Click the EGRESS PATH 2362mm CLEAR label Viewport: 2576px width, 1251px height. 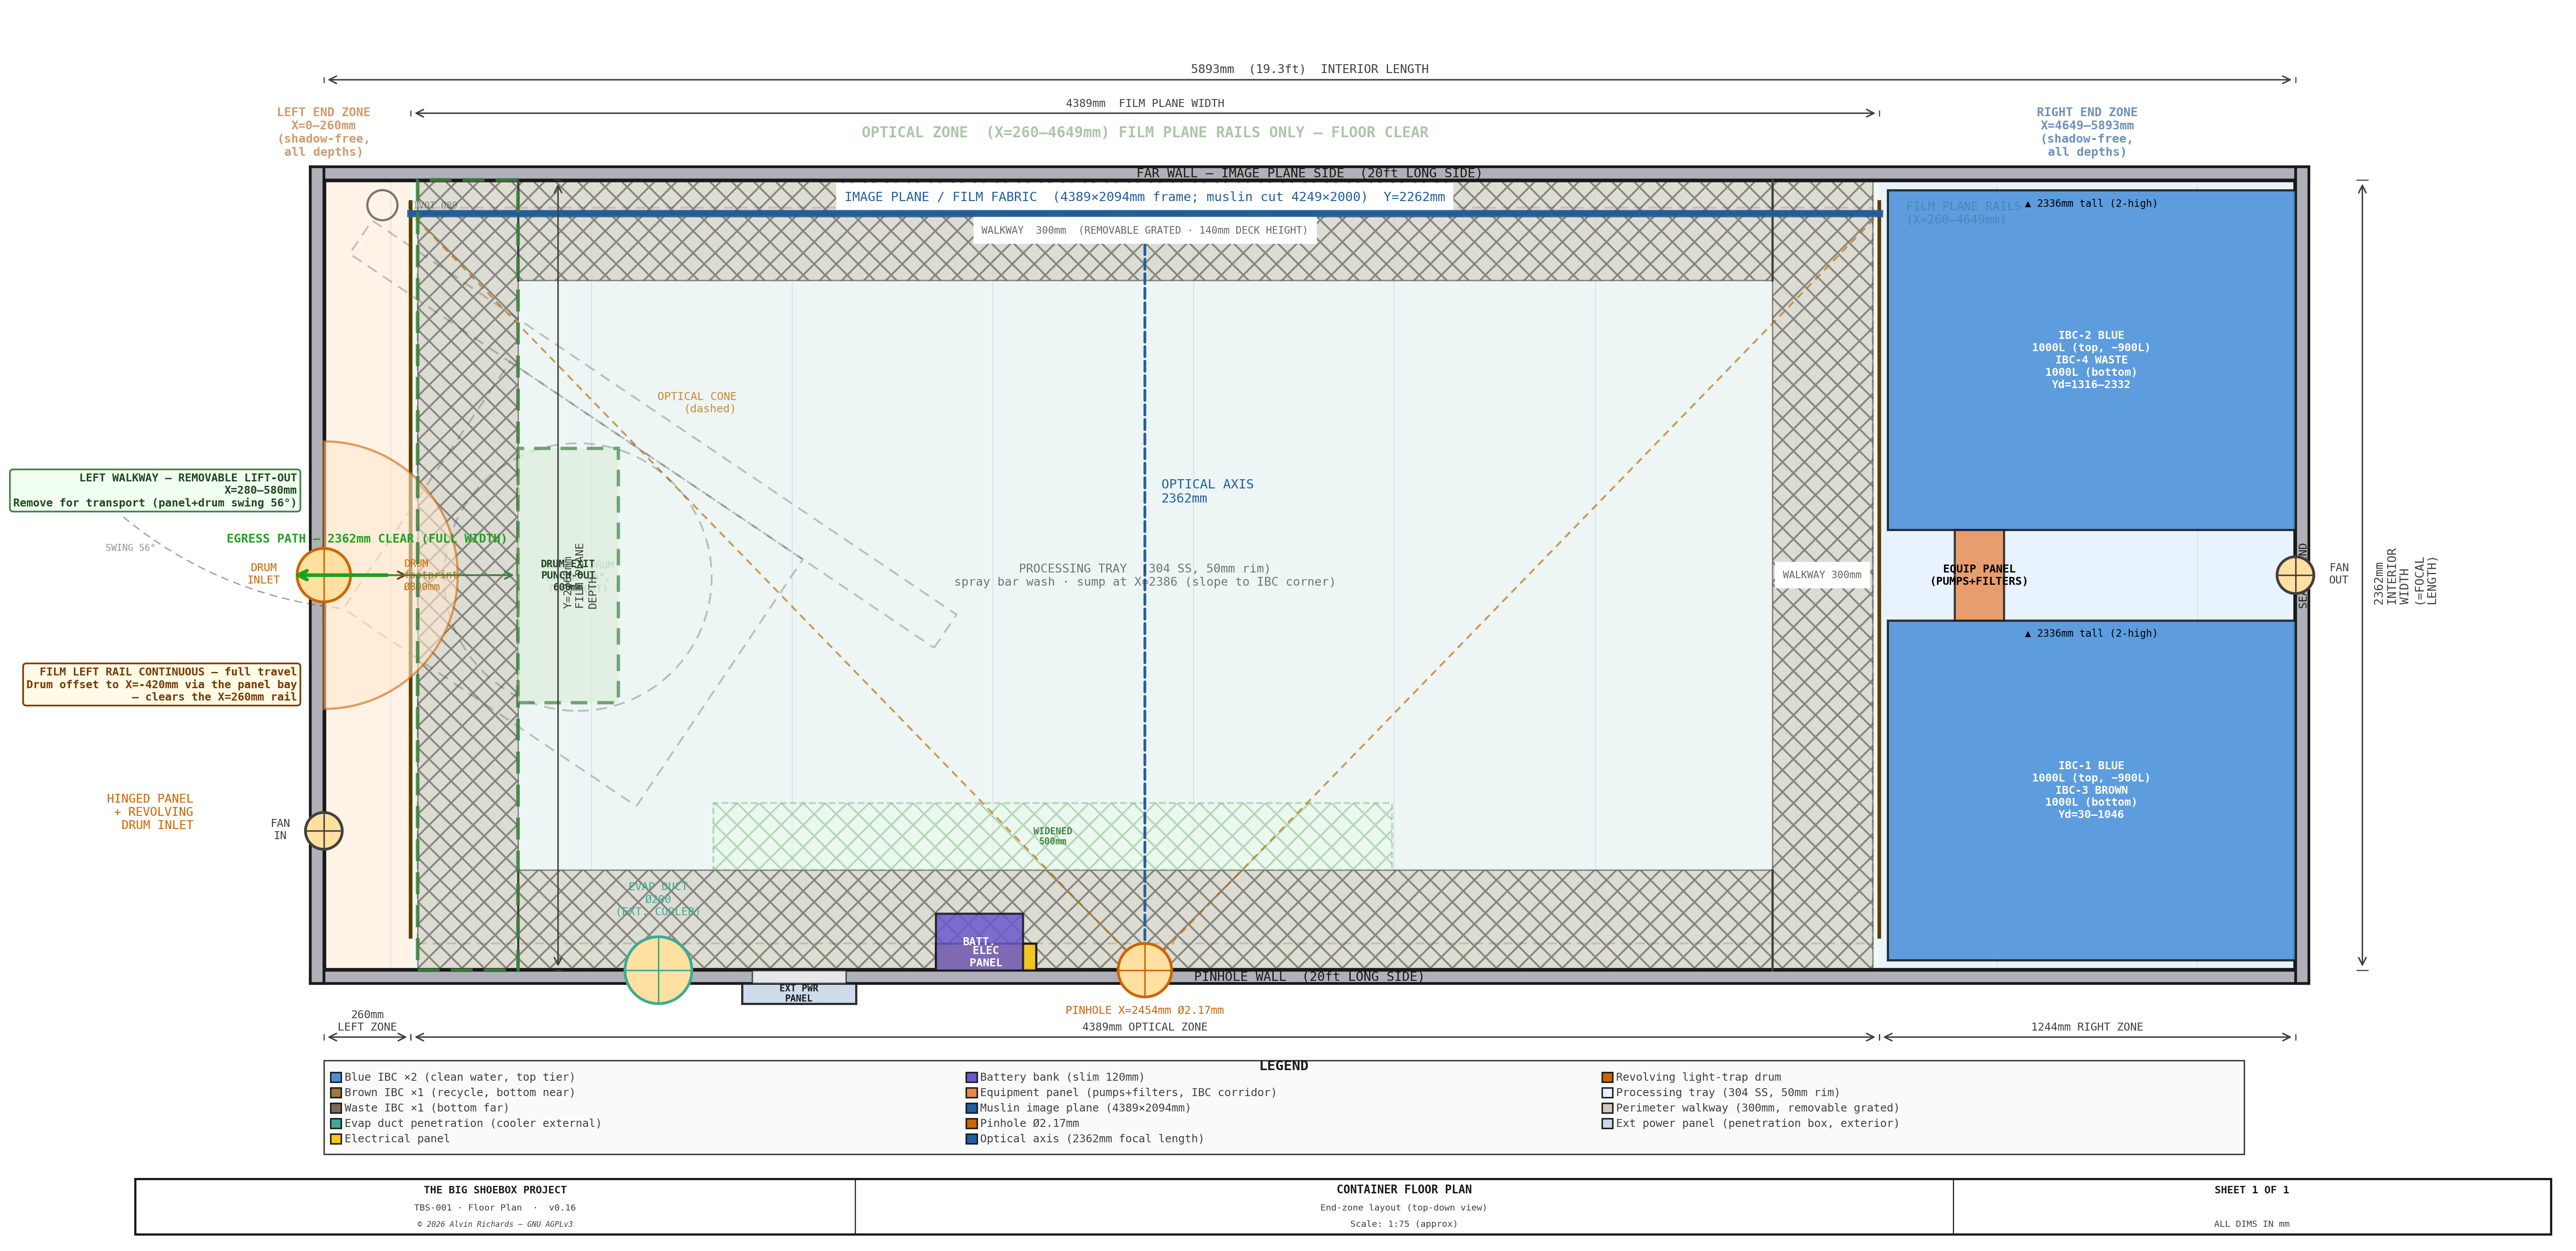click(366, 538)
